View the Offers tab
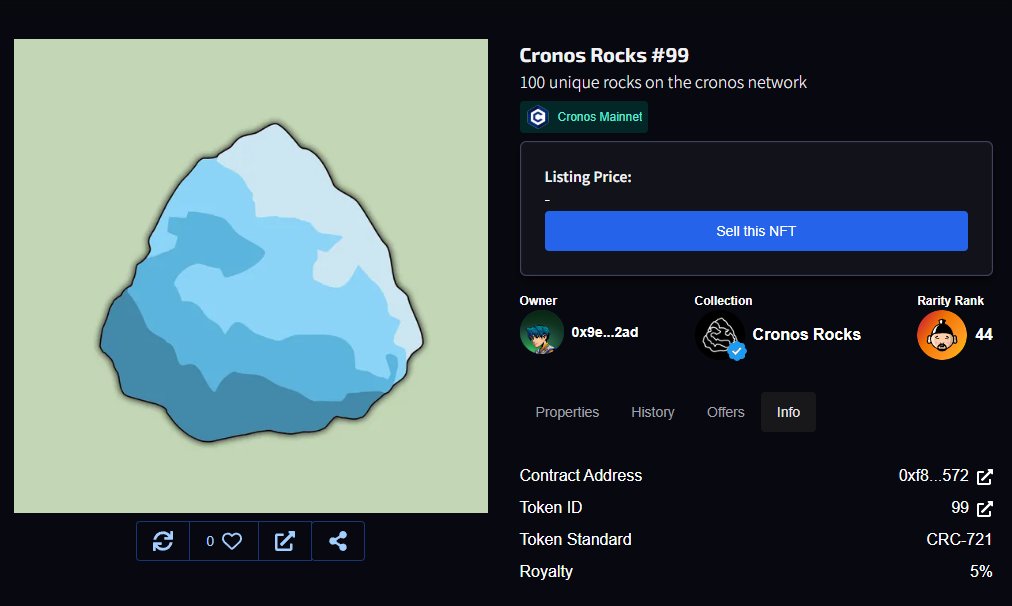The height and width of the screenshot is (606, 1012). [x=724, y=411]
